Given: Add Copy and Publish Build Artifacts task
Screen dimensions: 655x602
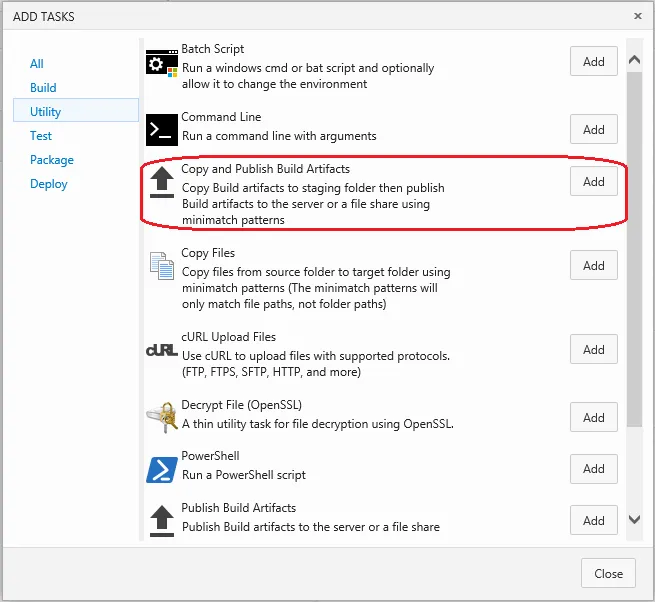Looking at the screenshot, I should [x=594, y=182].
